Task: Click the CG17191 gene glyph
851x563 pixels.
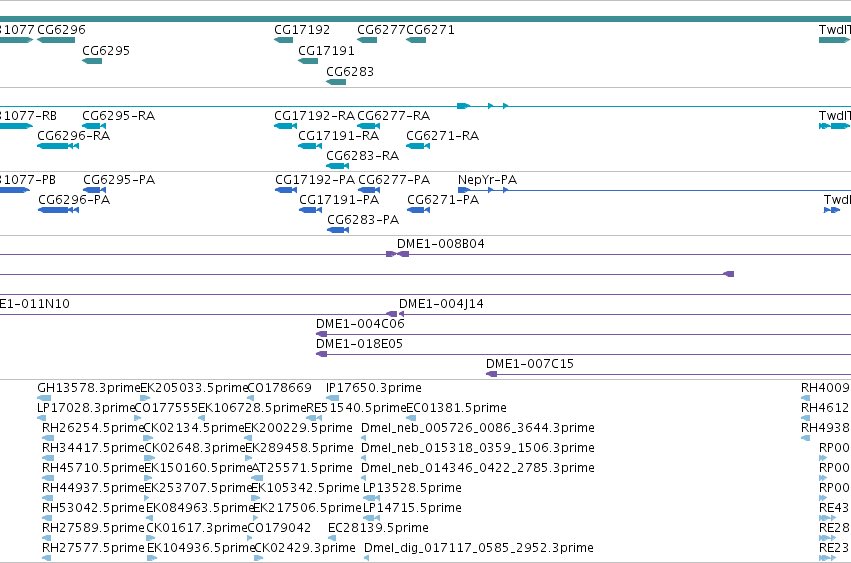Action: pos(308,61)
